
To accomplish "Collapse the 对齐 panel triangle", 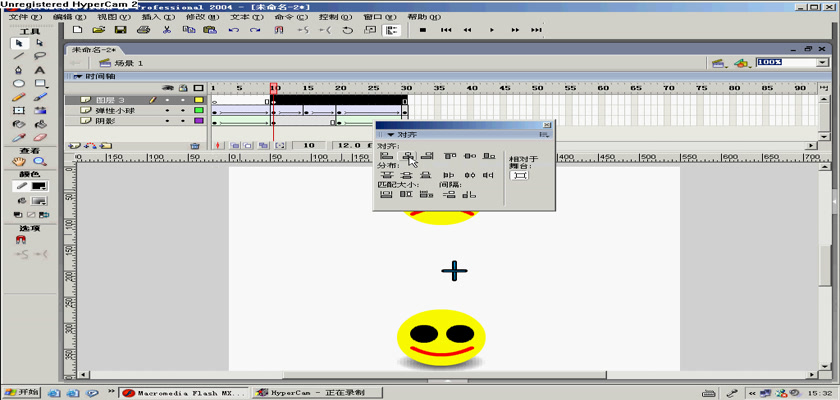I will tap(391, 135).
